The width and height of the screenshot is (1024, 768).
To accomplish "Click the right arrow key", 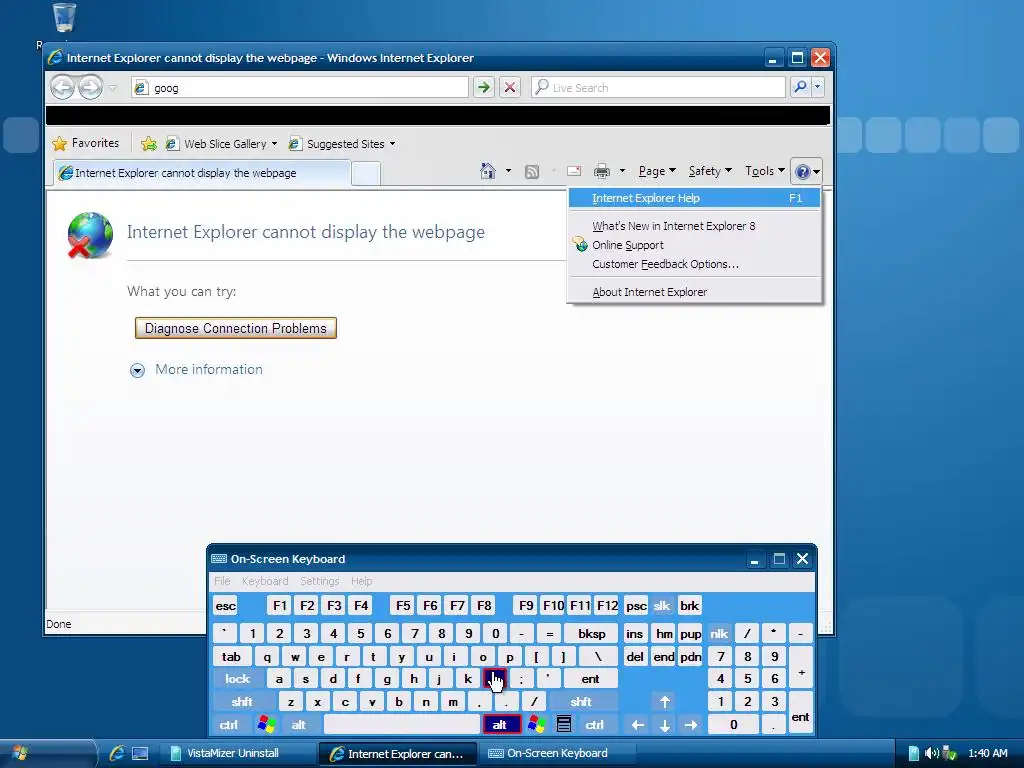I will tap(691, 725).
